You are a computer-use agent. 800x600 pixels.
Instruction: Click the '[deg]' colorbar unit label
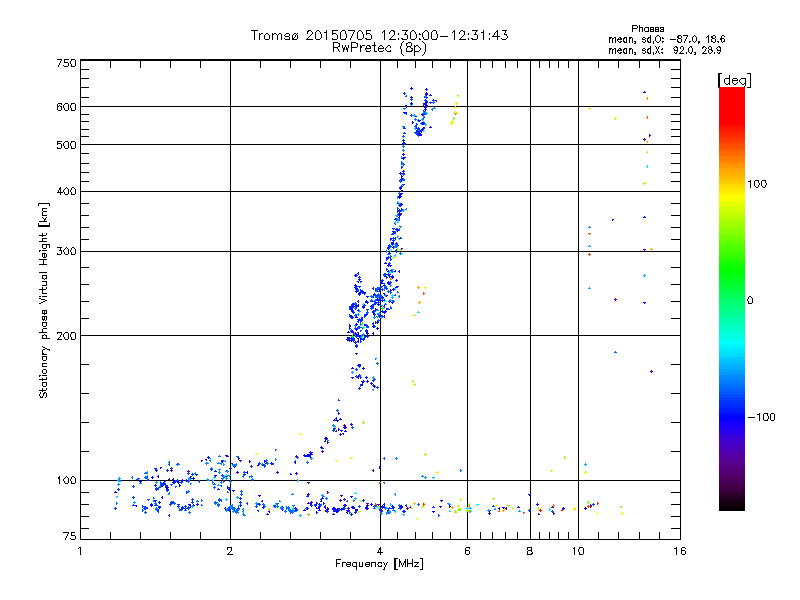pyautogui.click(x=734, y=80)
